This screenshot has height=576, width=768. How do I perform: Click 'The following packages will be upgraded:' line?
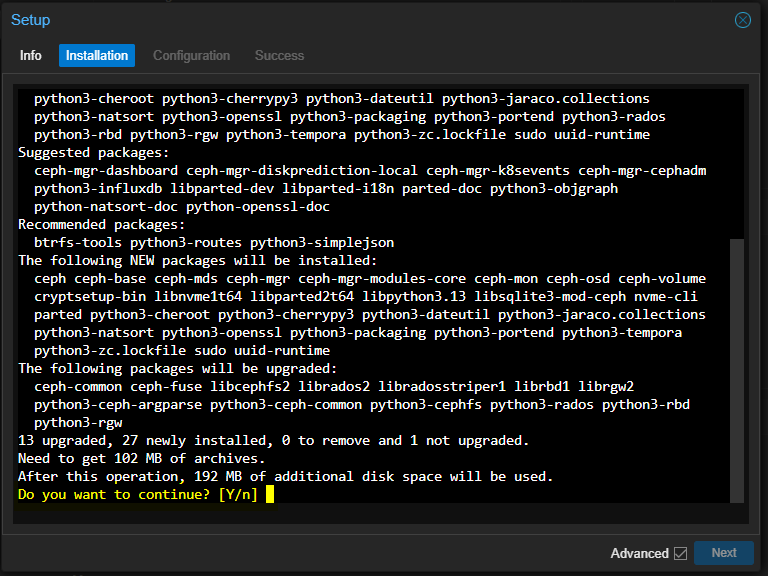pos(178,368)
